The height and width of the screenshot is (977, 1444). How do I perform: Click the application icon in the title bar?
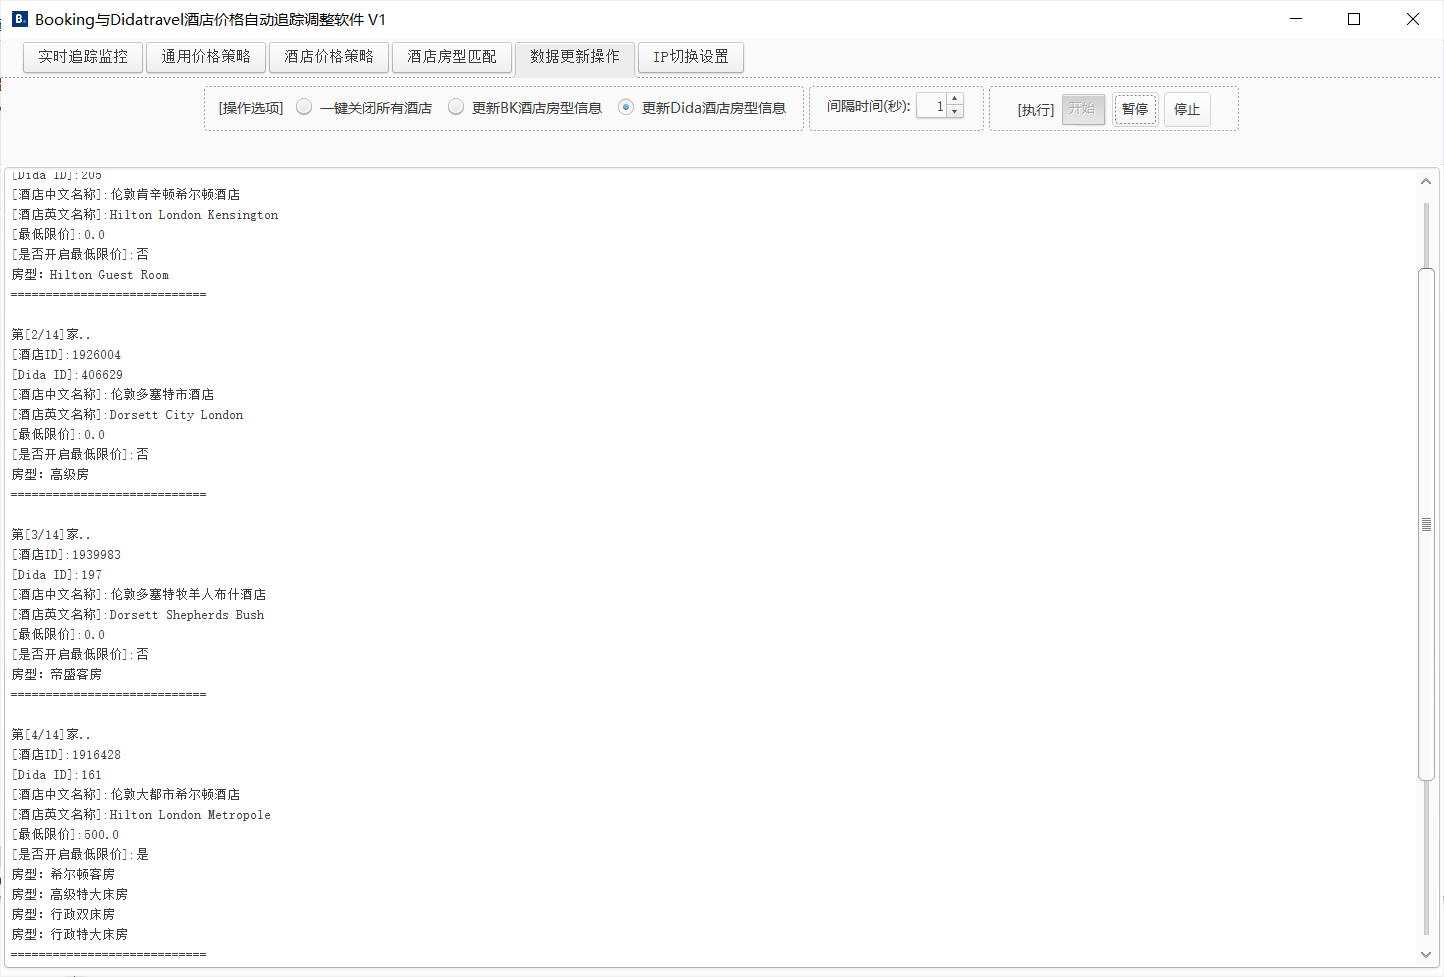[x=19, y=19]
